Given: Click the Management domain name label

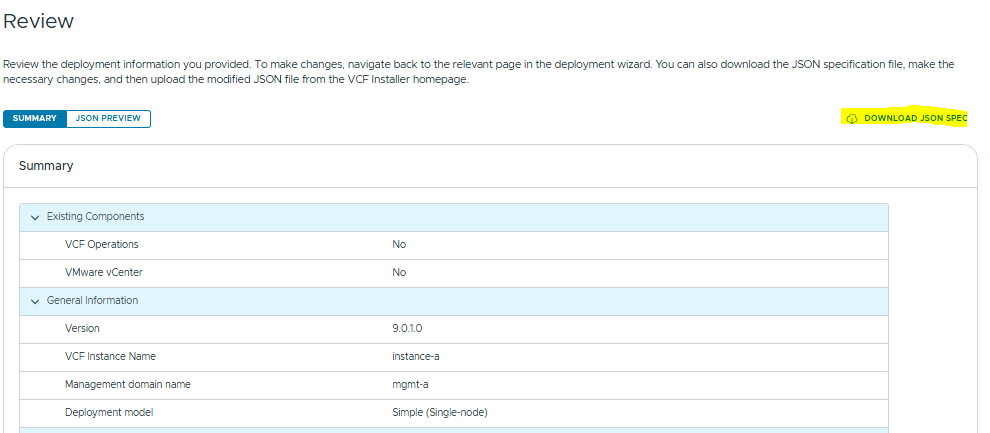Looking at the screenshot, I should (x=127, y=385).
